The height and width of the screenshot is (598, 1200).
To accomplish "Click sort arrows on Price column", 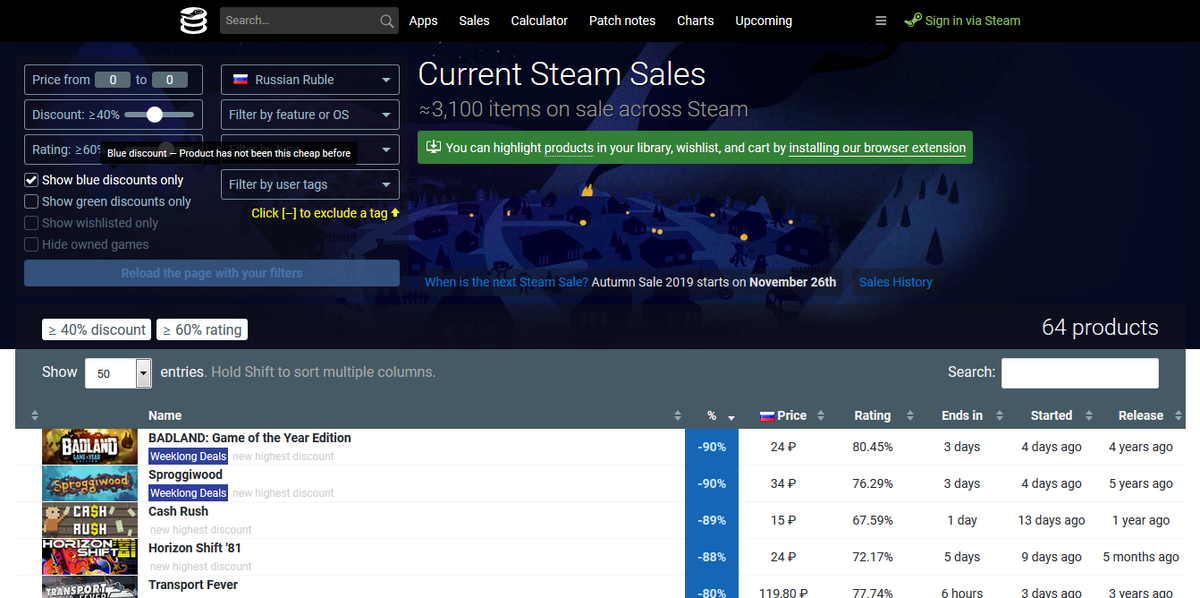I will 820,416.
